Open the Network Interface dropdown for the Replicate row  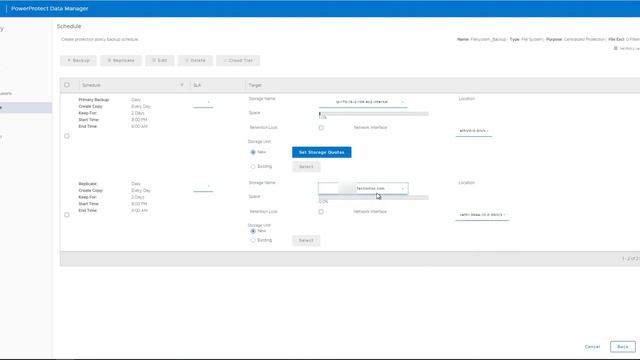[482, 215]
